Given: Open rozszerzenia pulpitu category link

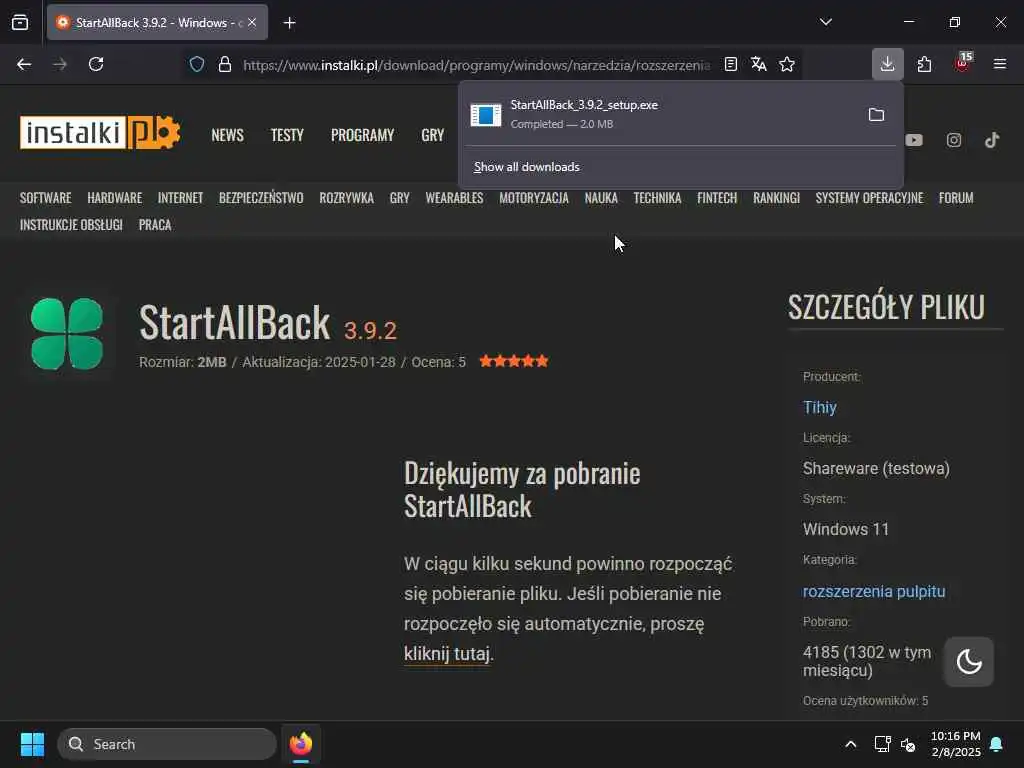Looking at the screenshot, I should (x=874, y=592).
